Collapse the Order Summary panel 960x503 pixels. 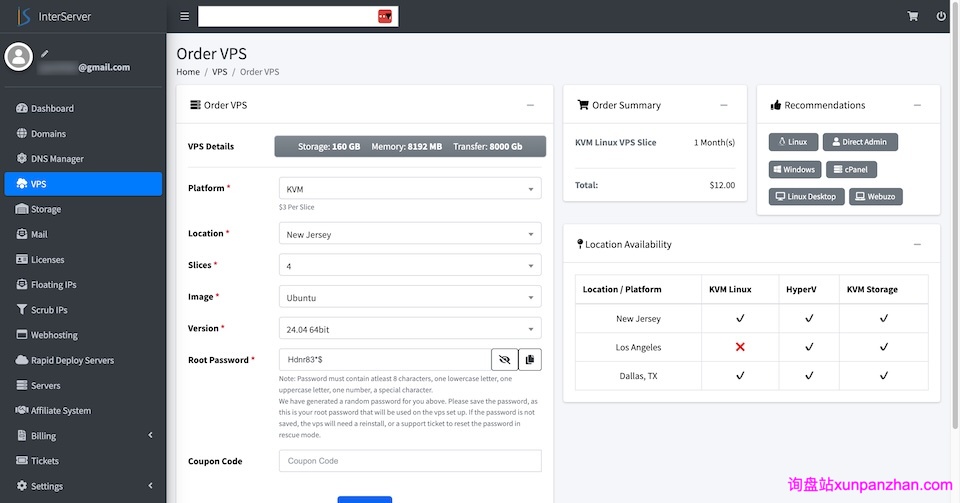click(x=724, y=105)
